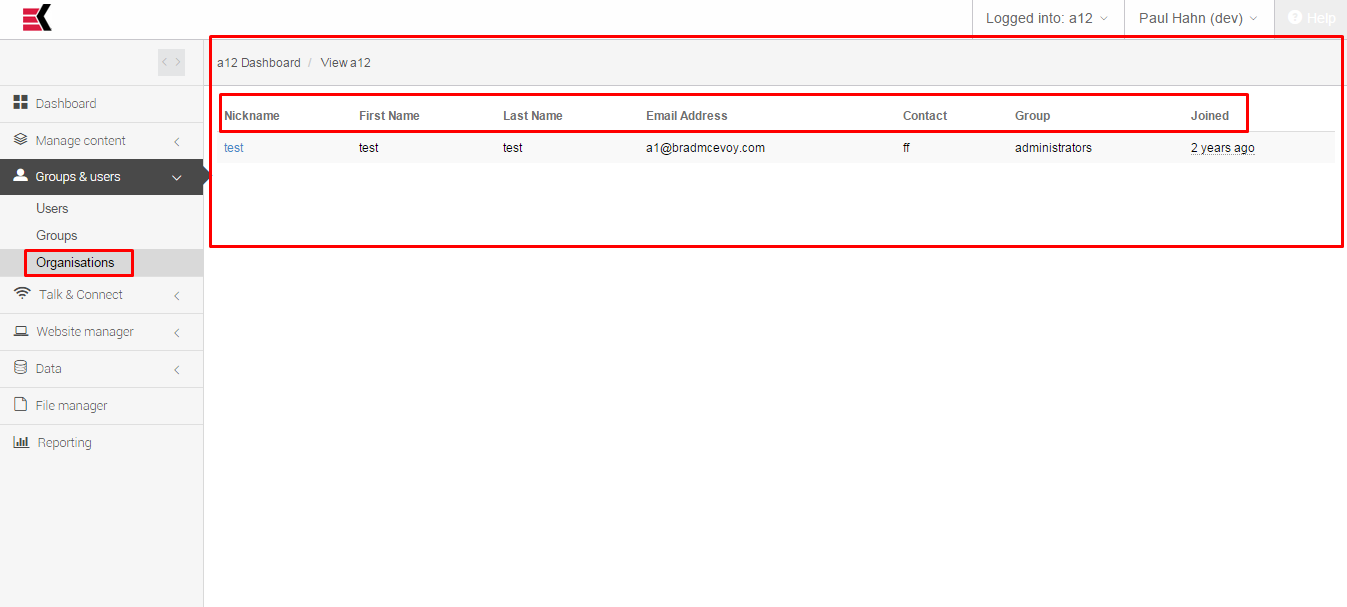Select Groups & users menu item

[x=101, y=177]
